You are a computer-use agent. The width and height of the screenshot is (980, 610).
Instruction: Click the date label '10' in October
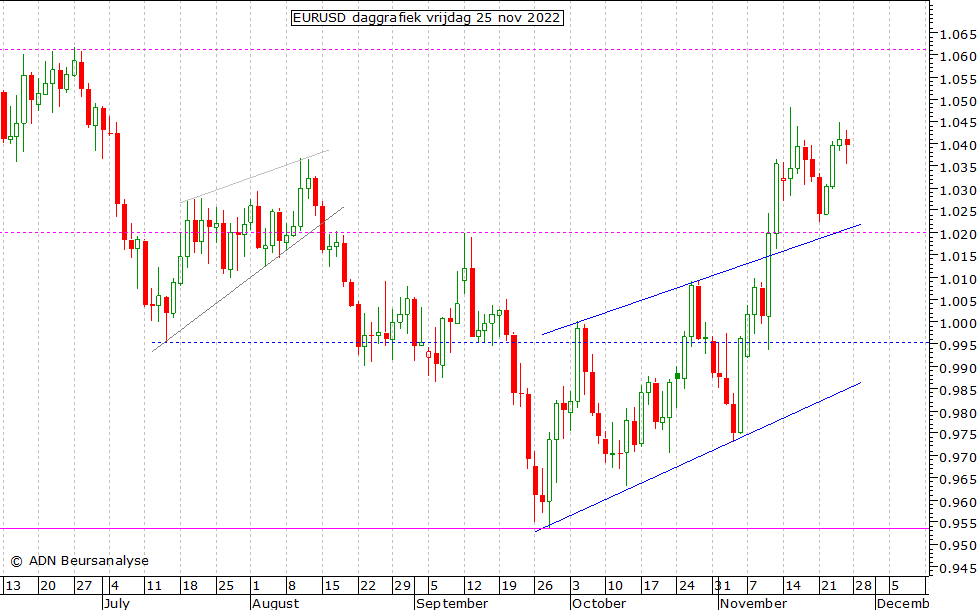coord(616,586)
